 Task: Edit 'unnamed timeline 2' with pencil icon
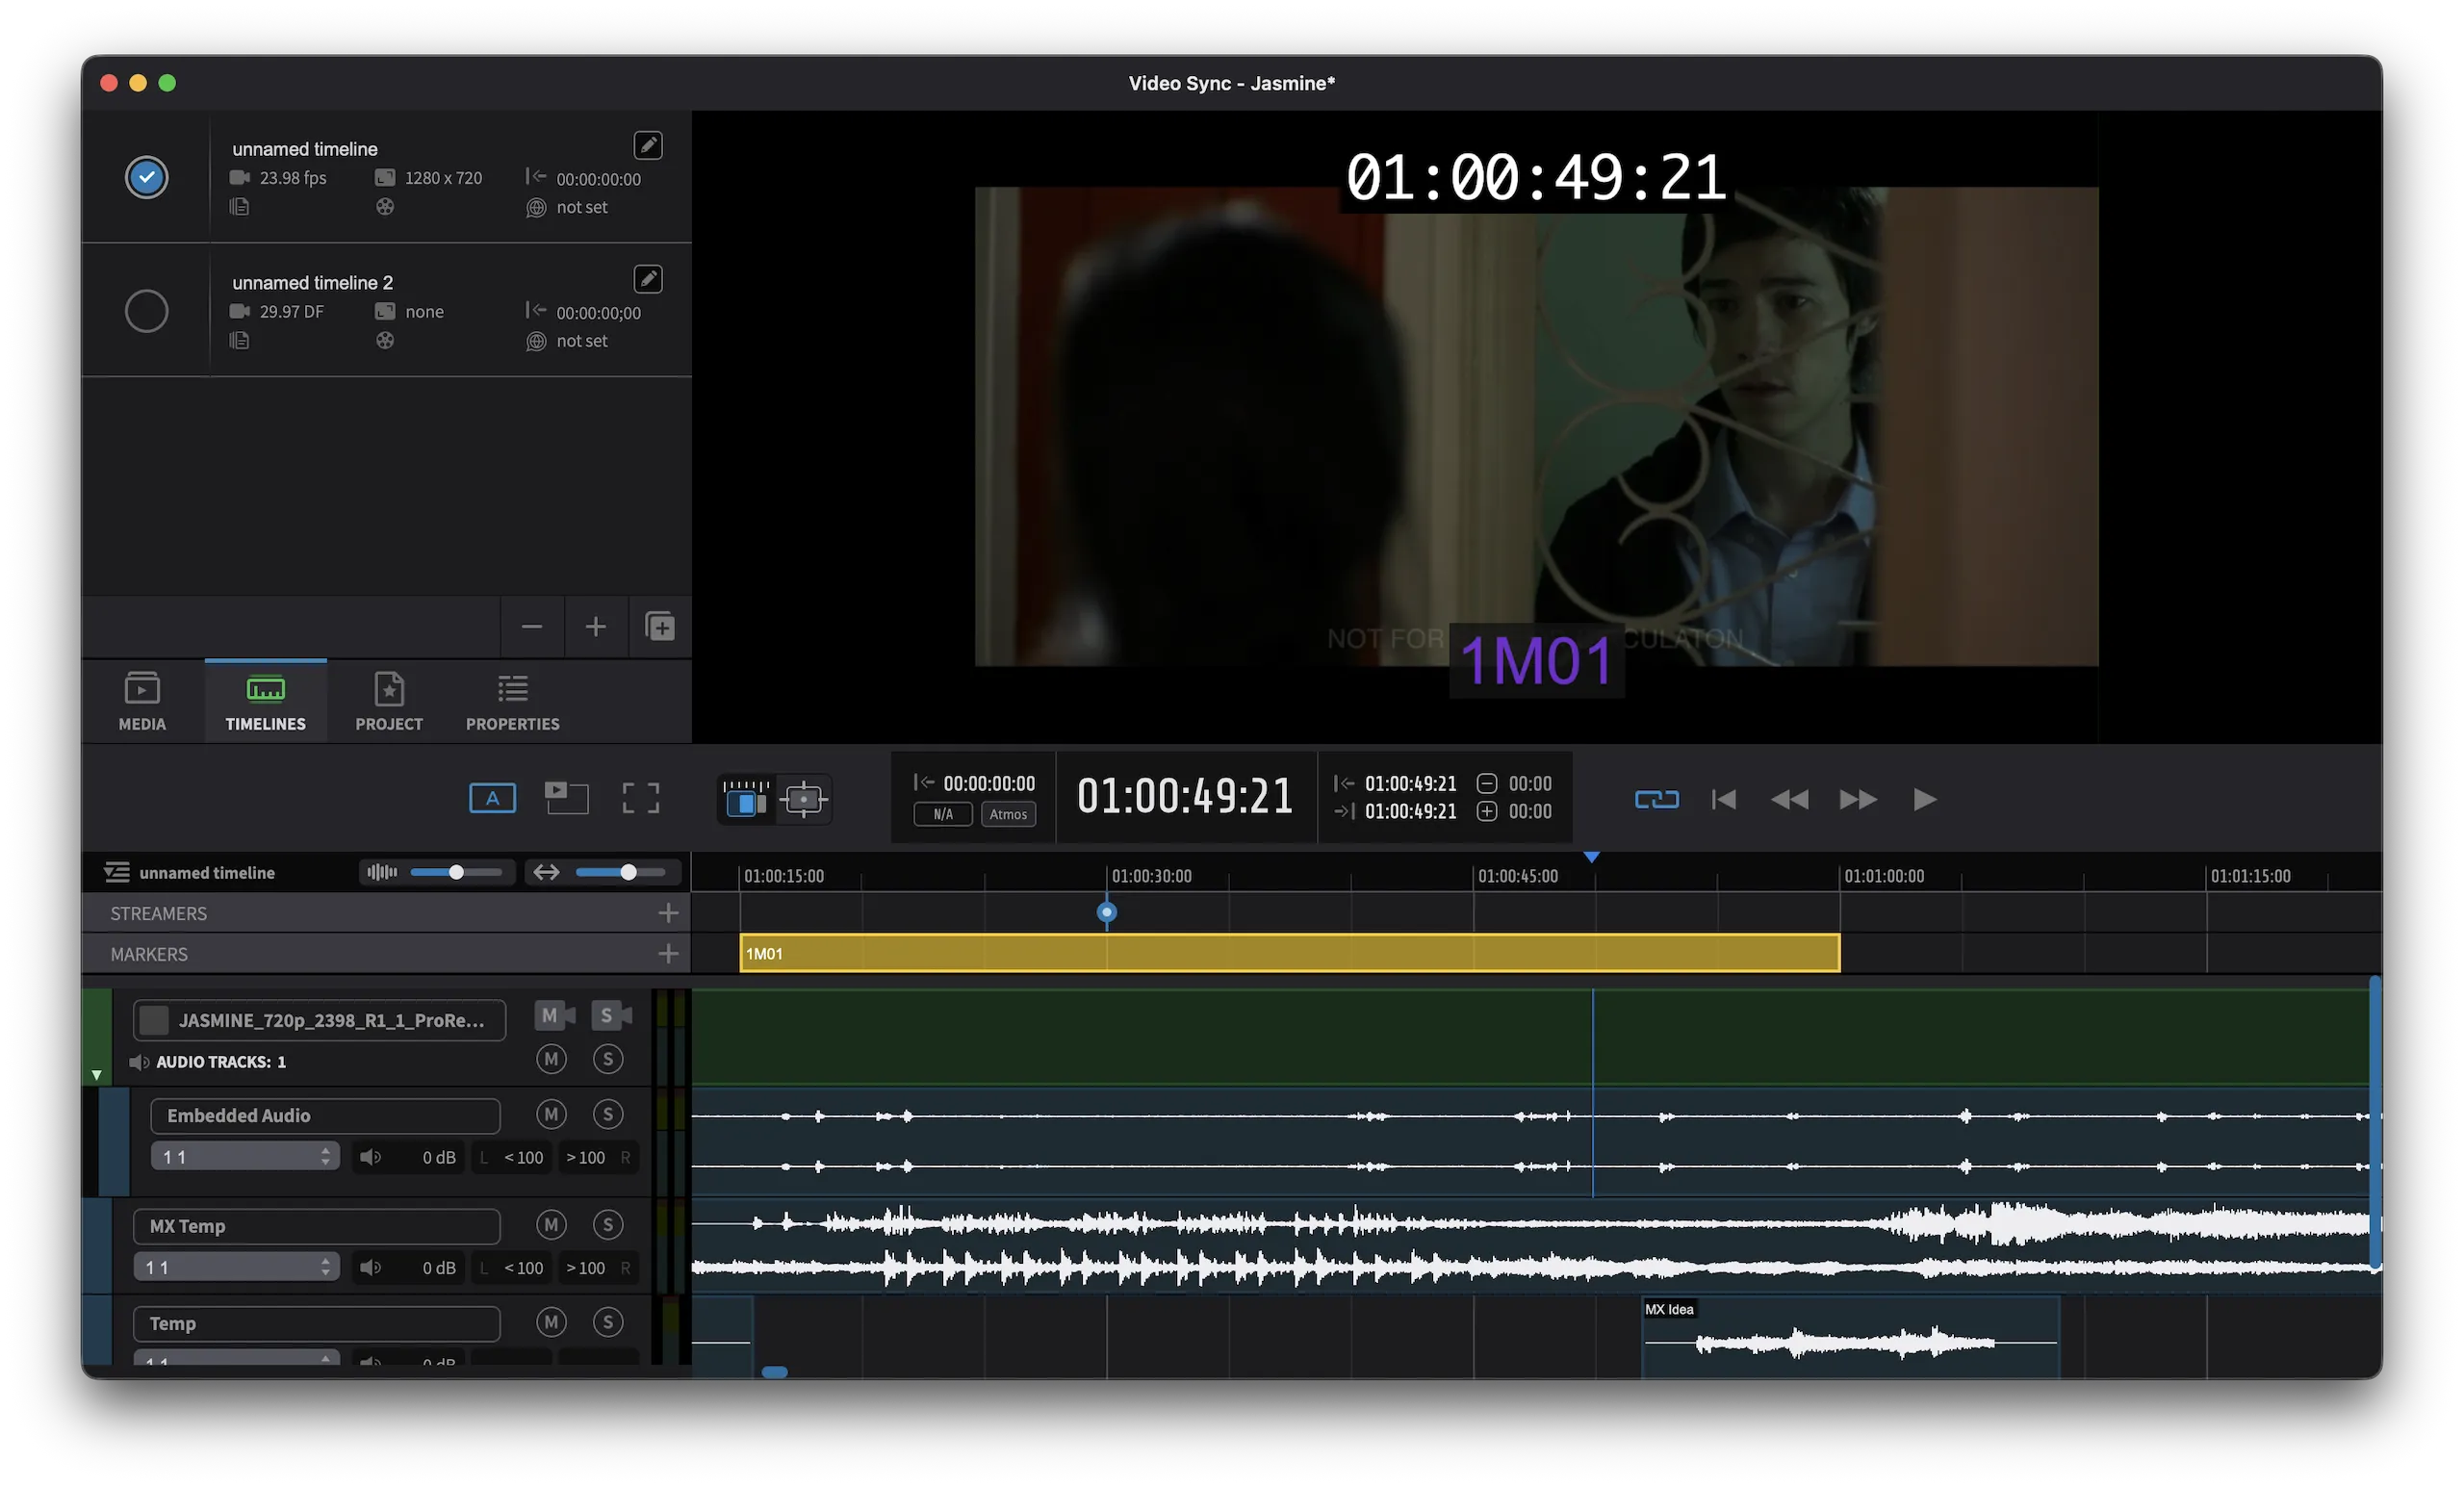tap(648, 280)
